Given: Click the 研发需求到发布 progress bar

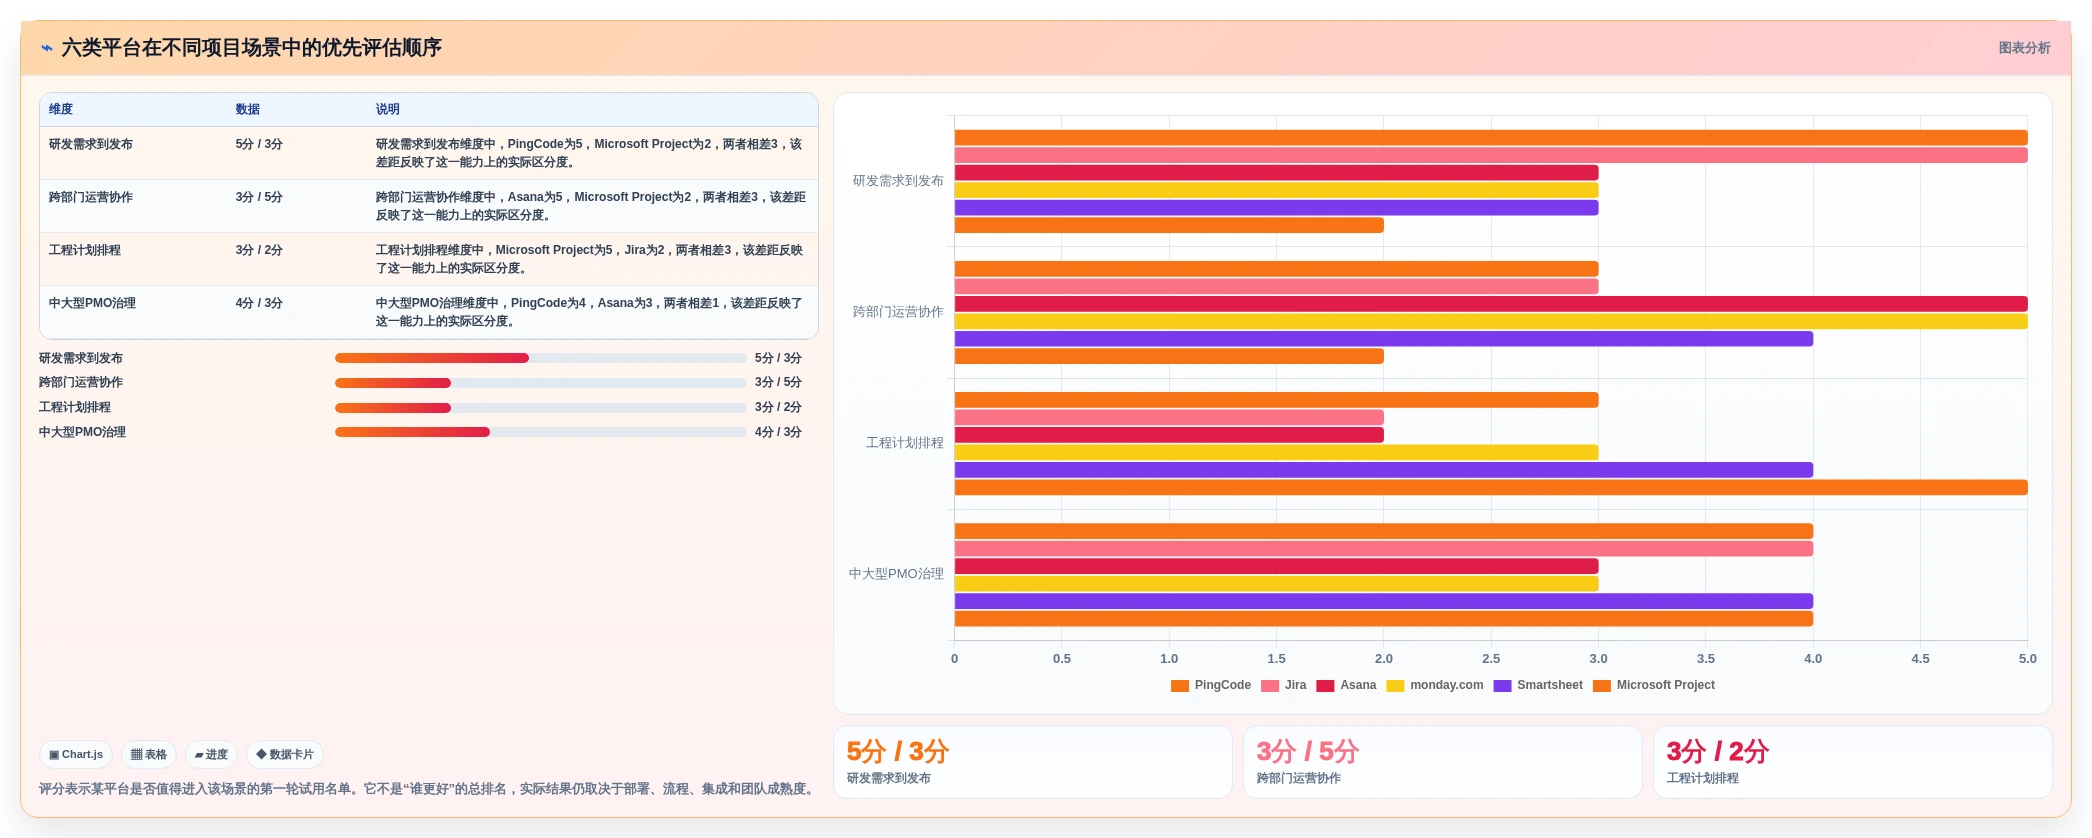Looking at the screenshot, I should point(541,358).
